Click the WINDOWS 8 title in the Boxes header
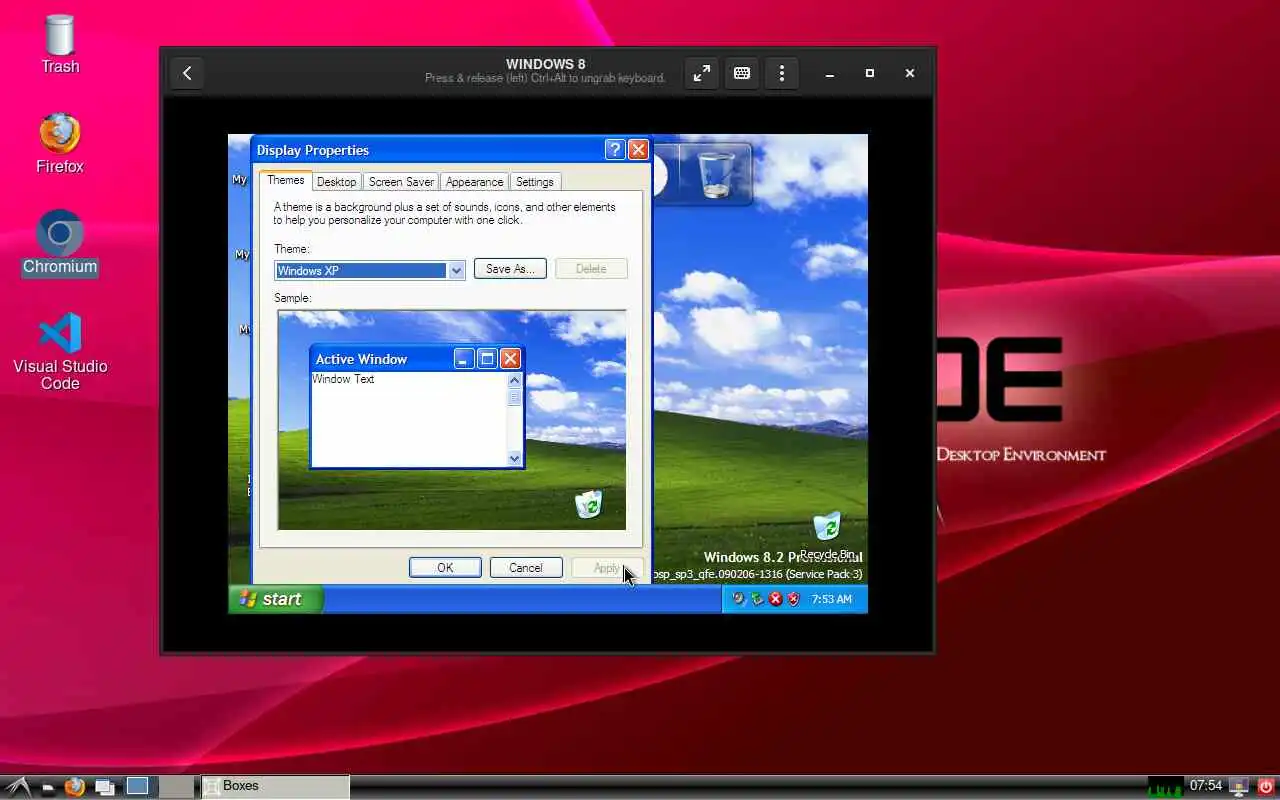 (x=545, y=64)
